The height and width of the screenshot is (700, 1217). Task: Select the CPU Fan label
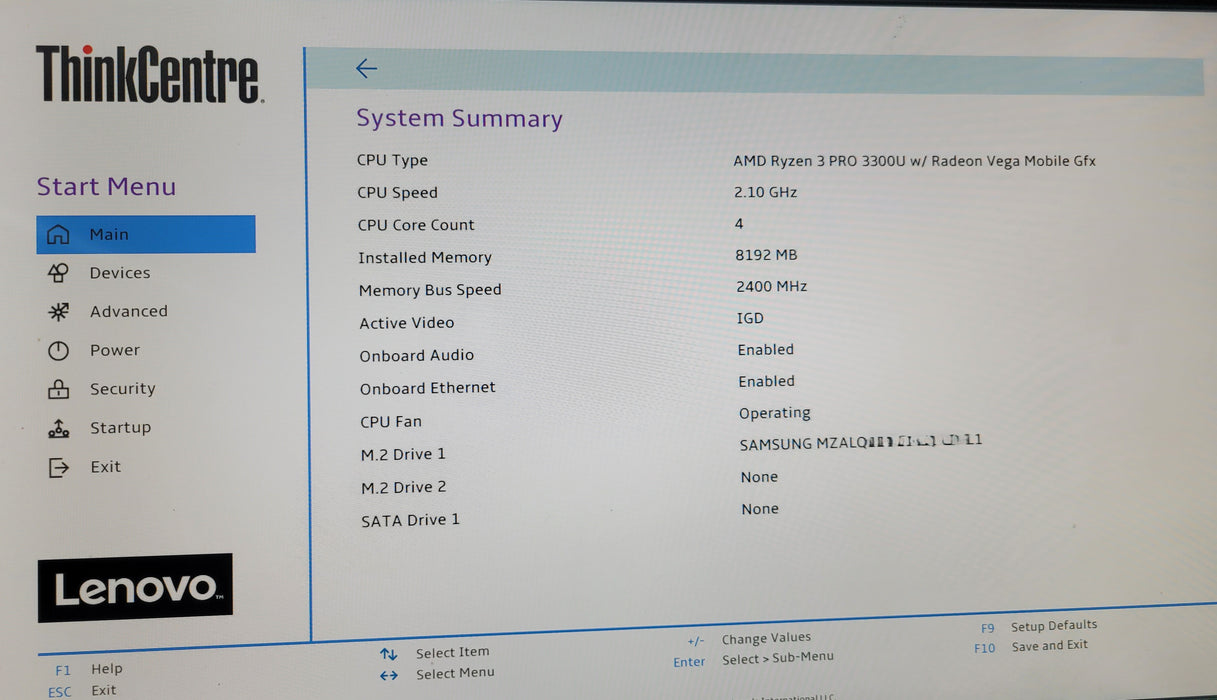tap(391, 421)
